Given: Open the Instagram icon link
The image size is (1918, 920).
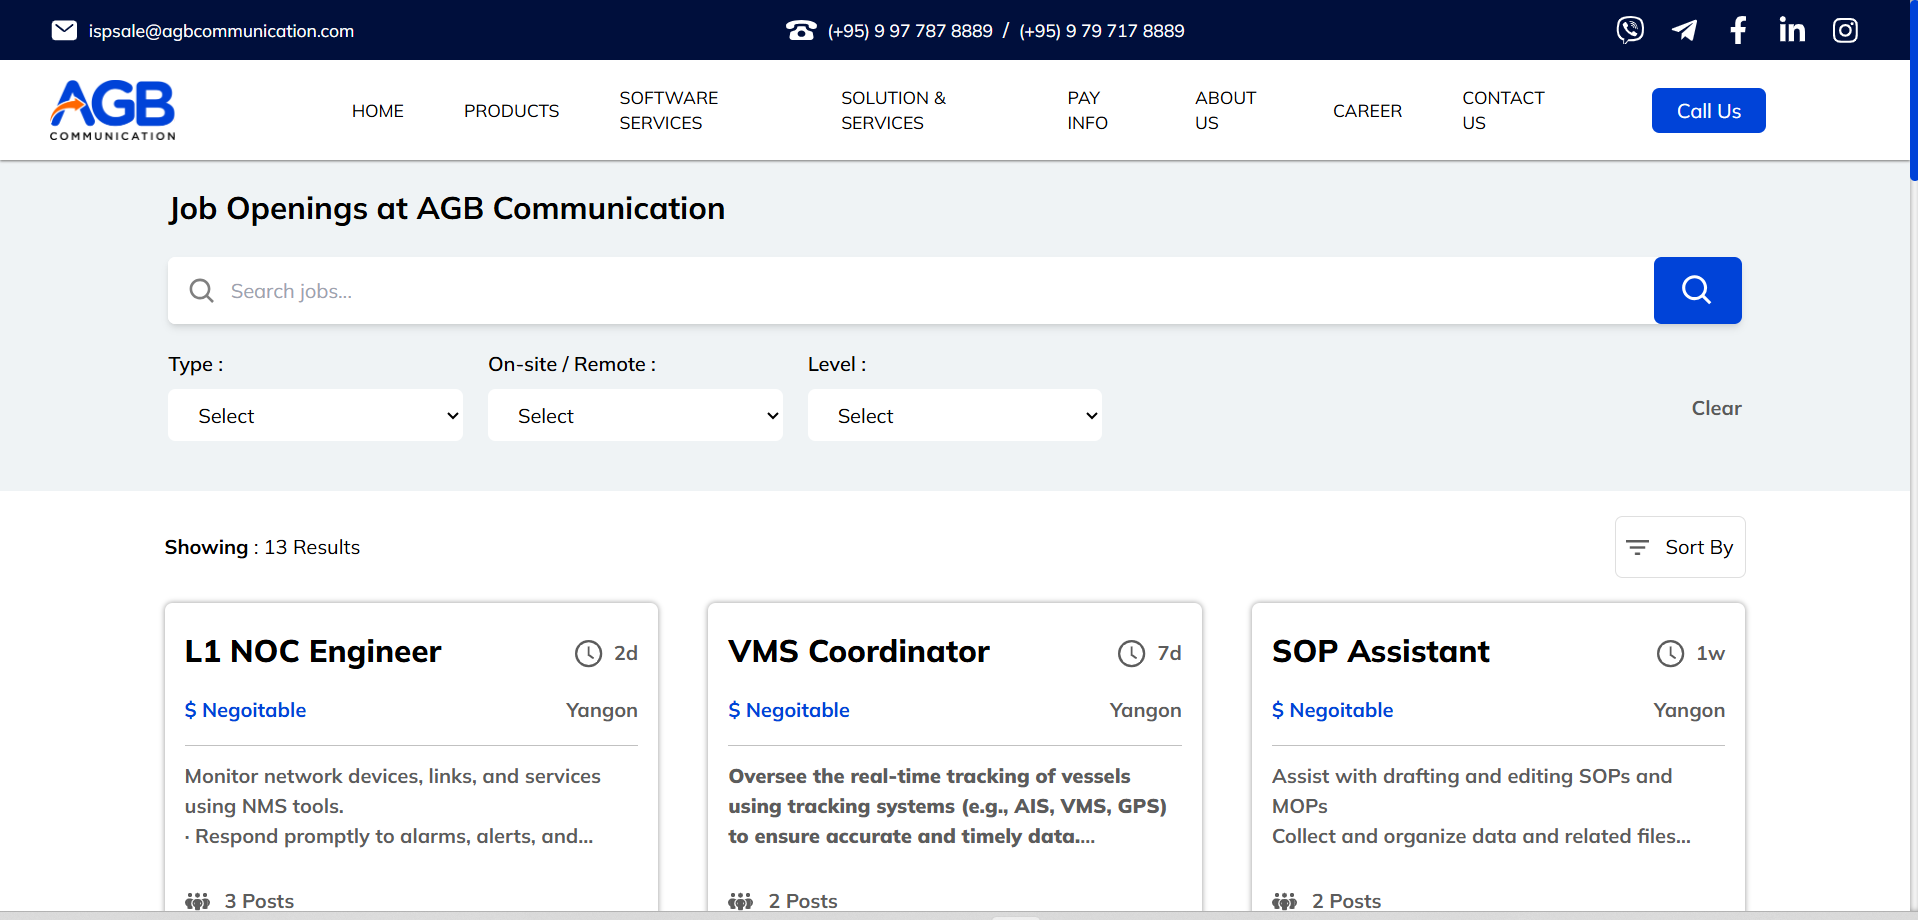Looking at the screenshot, I should pos(1845,30).
